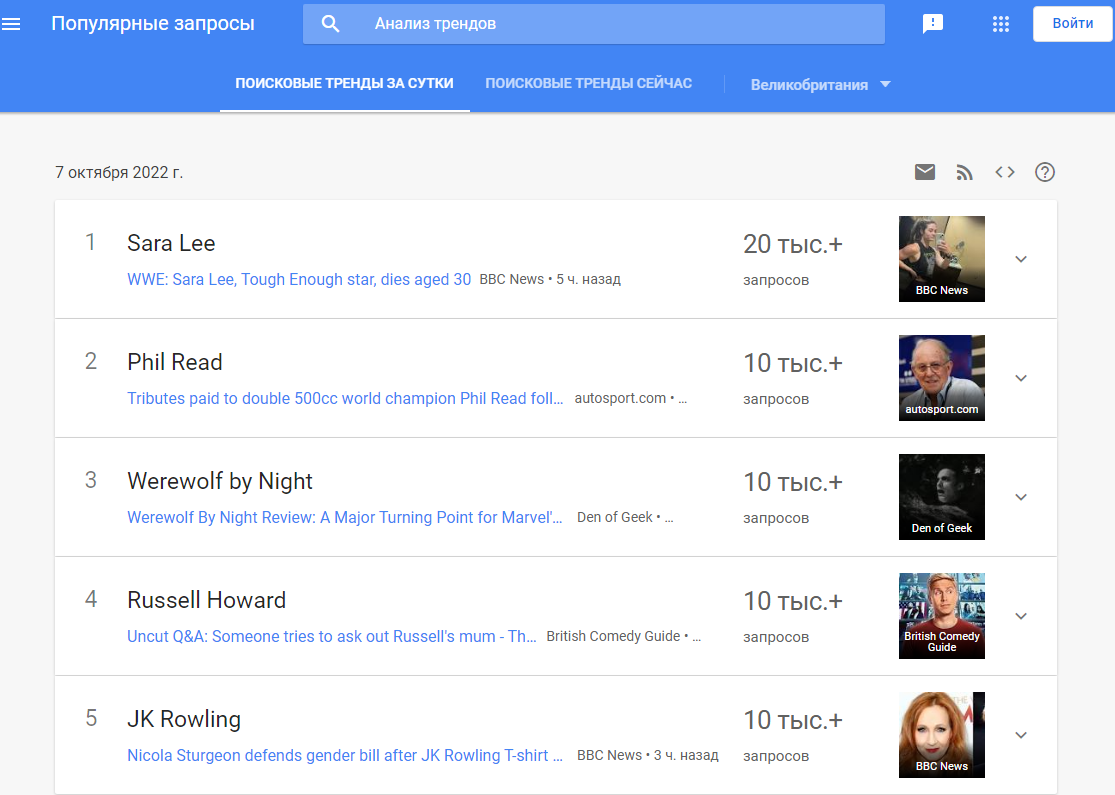
Task: Subscribe via the email envelope icon
Action: (924, 172)
